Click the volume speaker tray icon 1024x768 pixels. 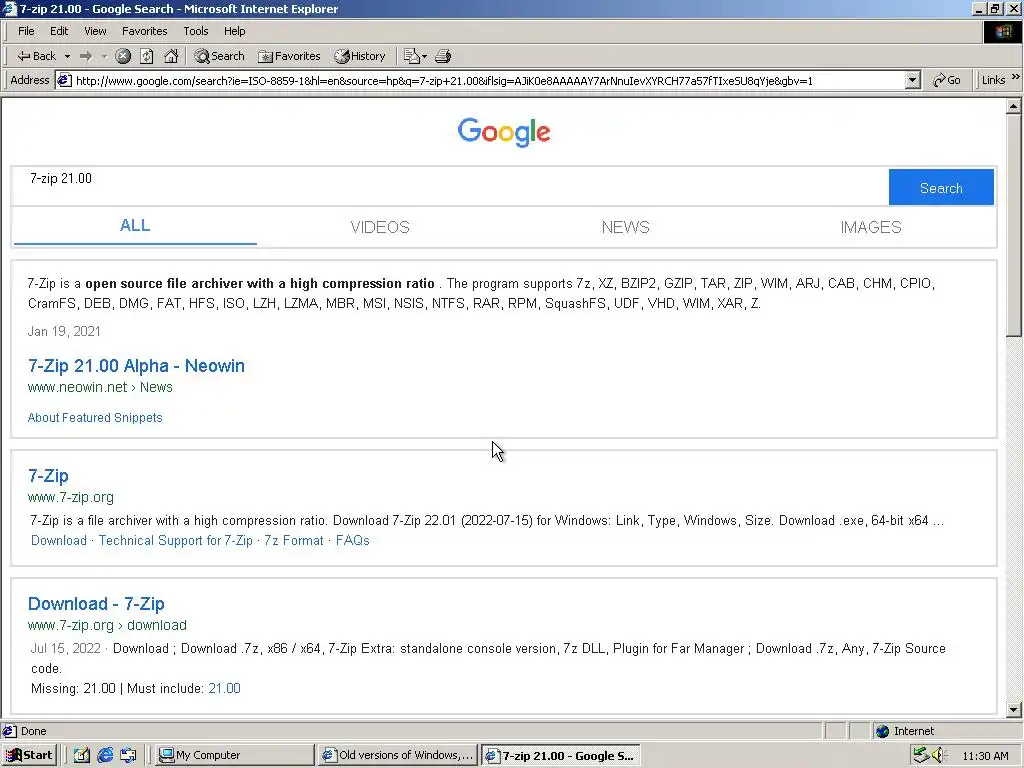(x=939, y=755)
